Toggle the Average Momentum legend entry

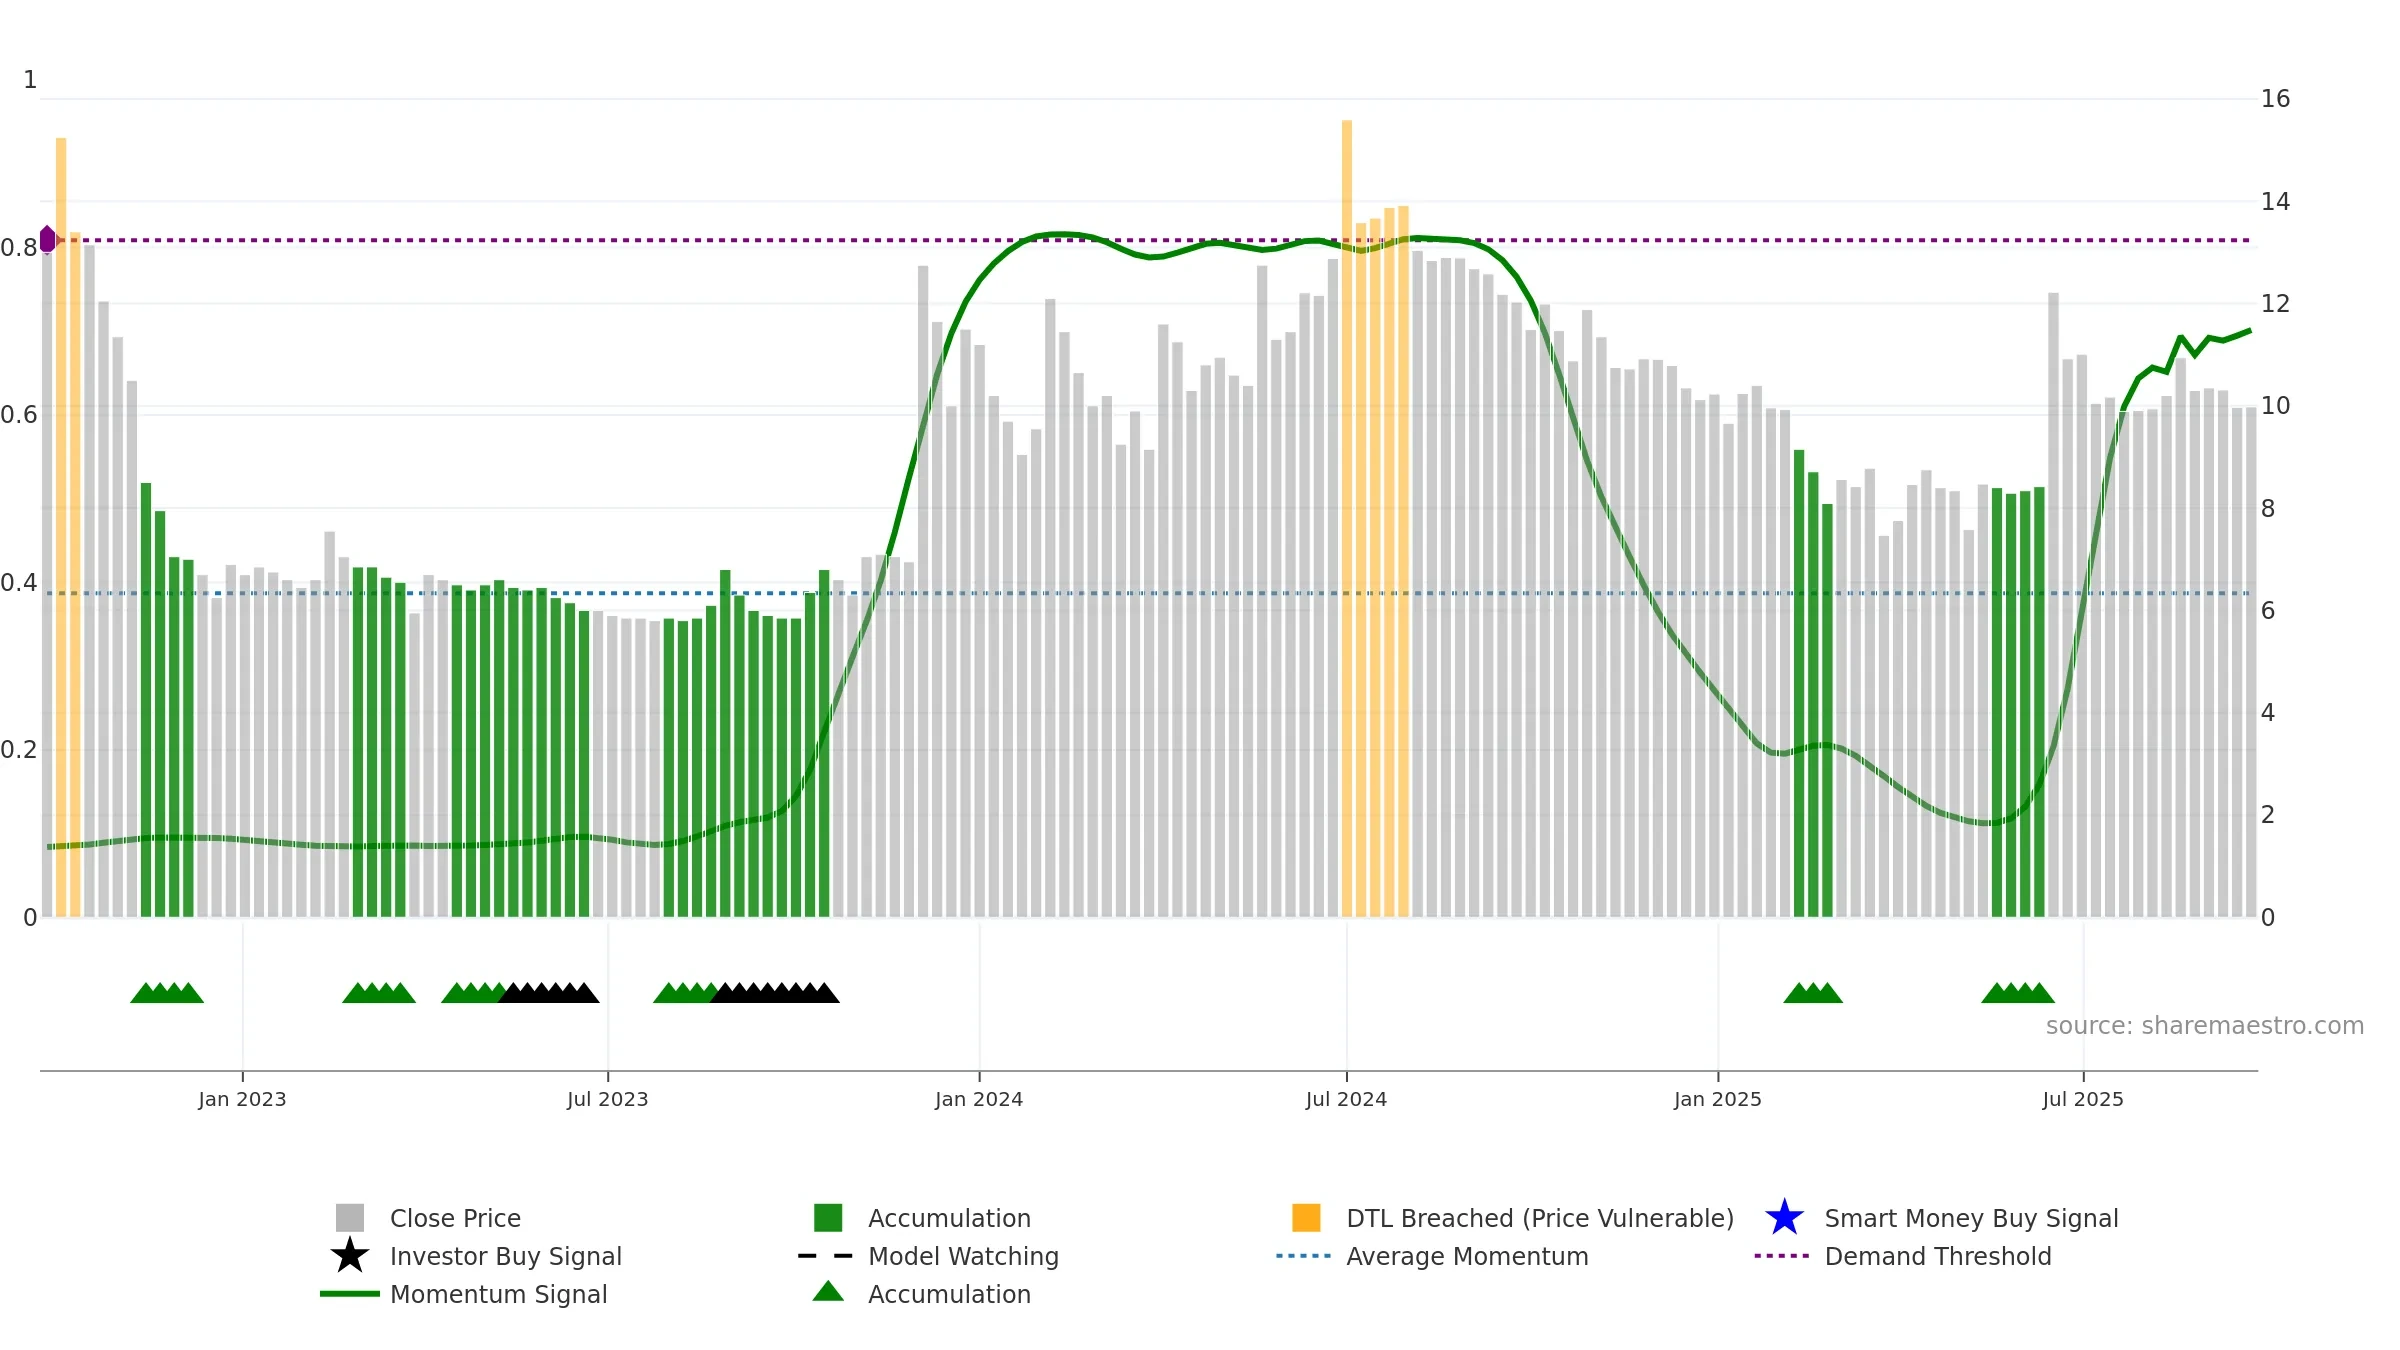pos(1432,1255)
